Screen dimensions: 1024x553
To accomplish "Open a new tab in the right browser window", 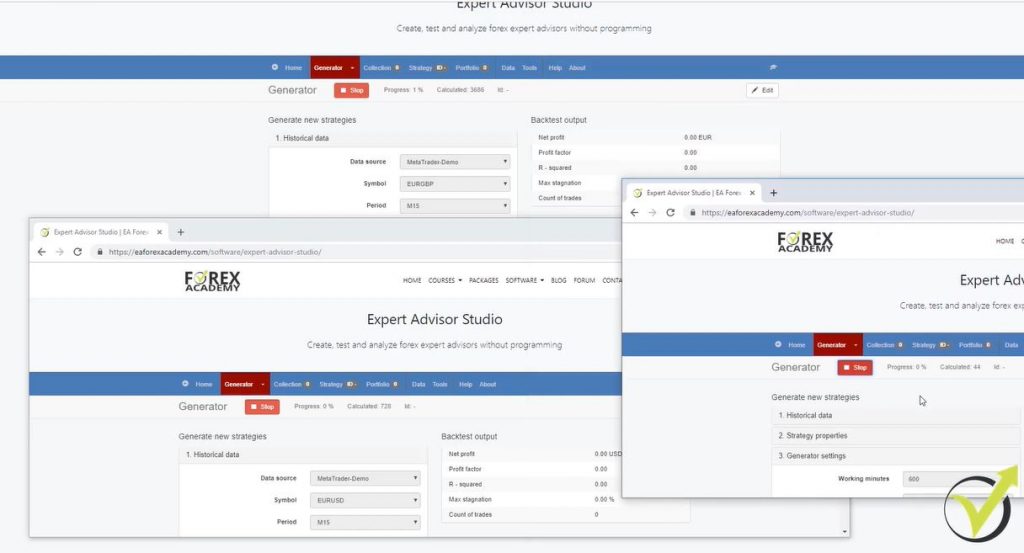I will [774, 193].
